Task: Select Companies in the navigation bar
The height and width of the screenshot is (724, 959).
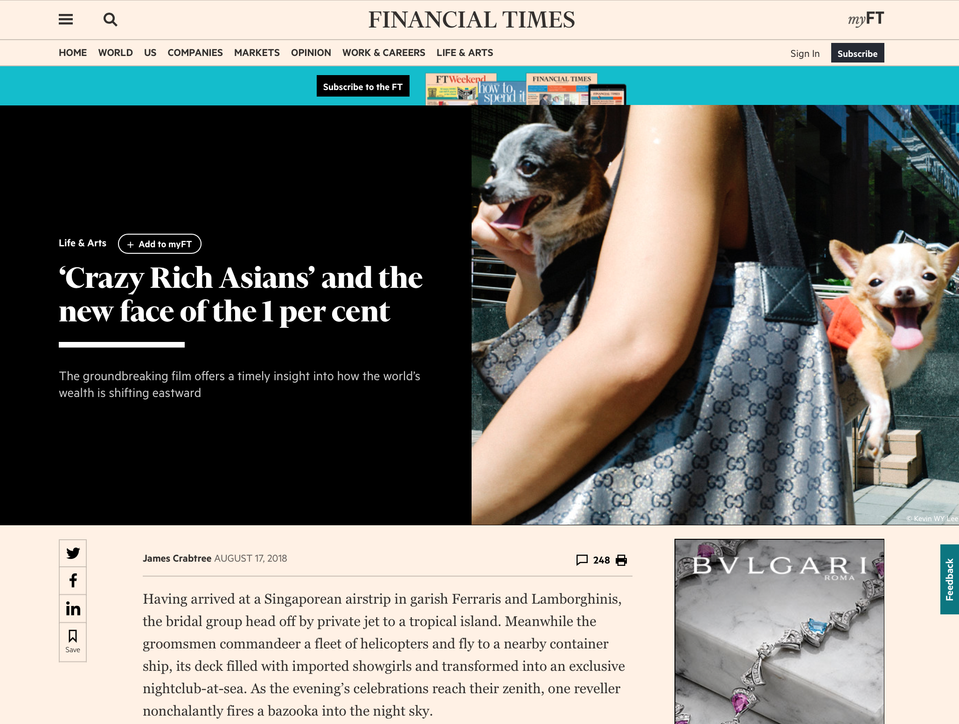Action: [x=195, y=53]
